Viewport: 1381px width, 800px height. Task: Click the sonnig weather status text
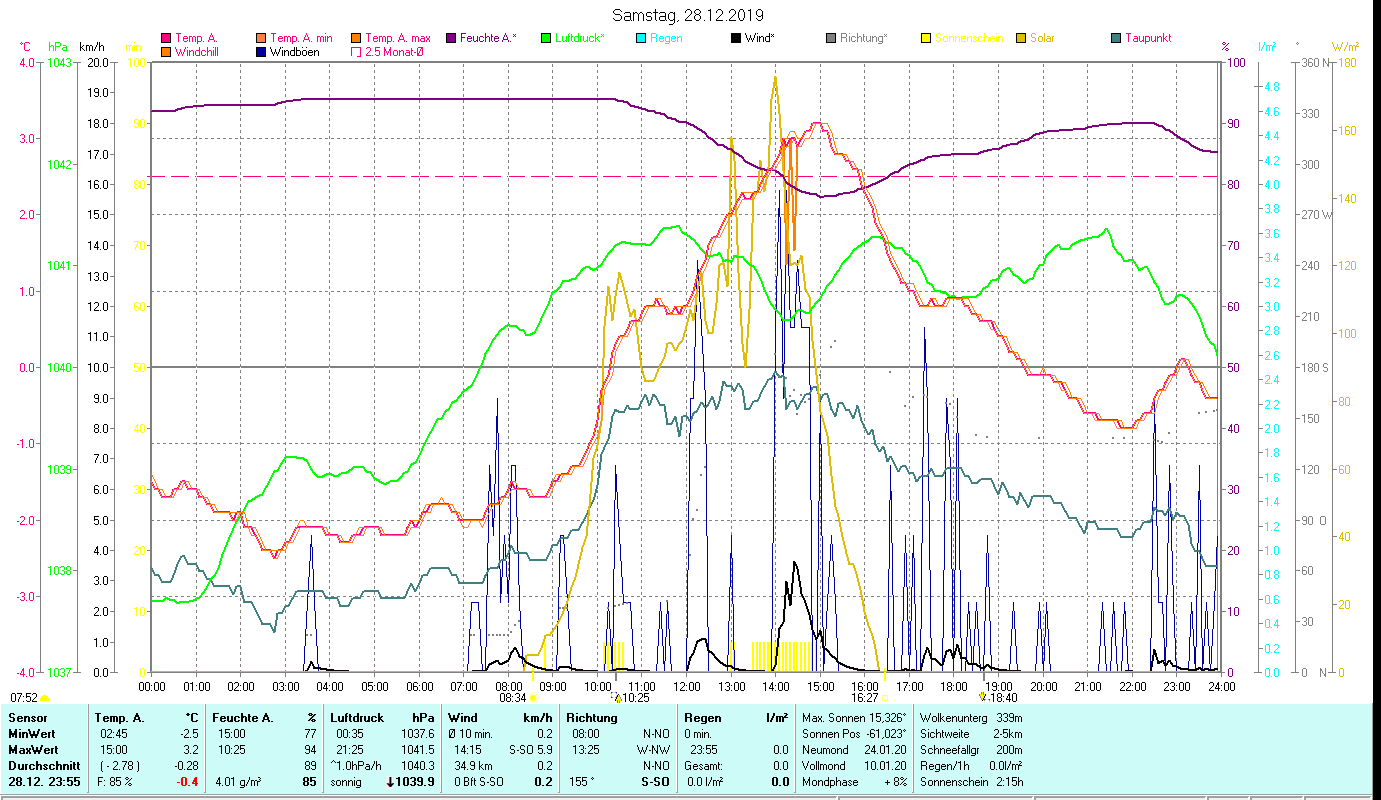pos(345,782)
